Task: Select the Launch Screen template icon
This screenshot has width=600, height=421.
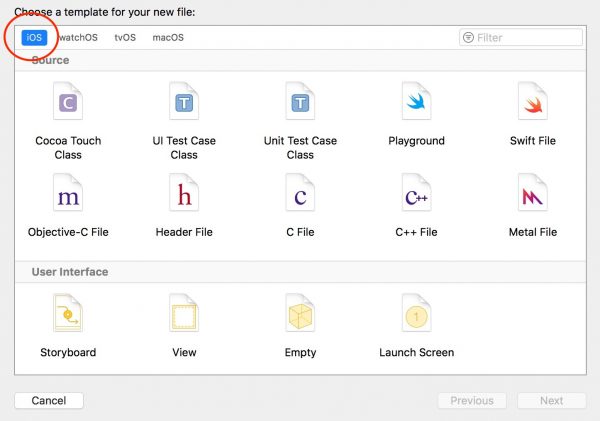Action: coord(416,313)
